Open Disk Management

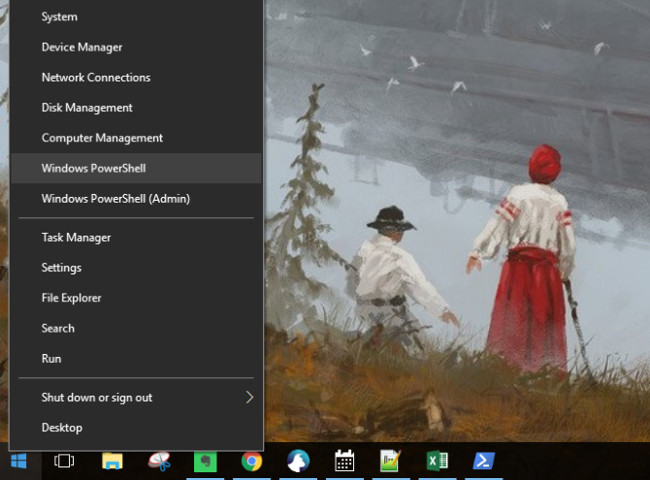tap(136, 107)
